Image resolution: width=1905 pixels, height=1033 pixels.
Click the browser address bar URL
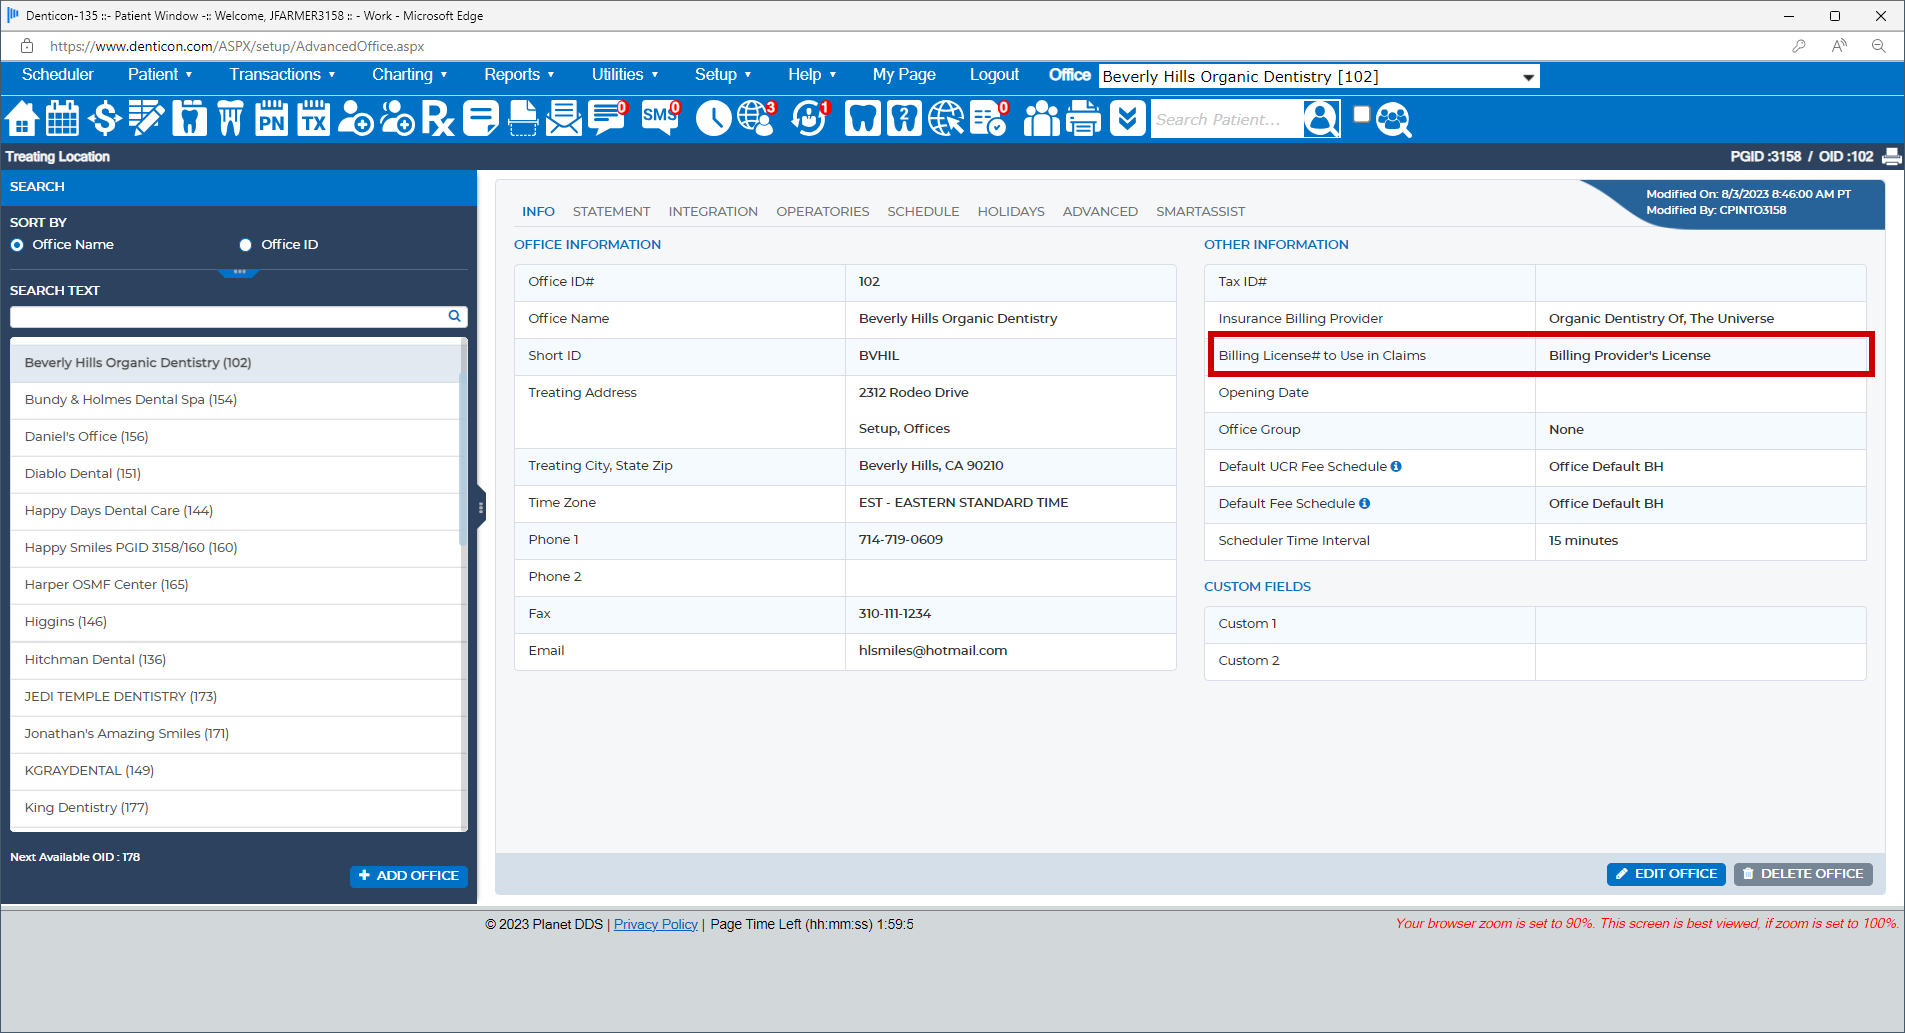(x=237, y=46)
